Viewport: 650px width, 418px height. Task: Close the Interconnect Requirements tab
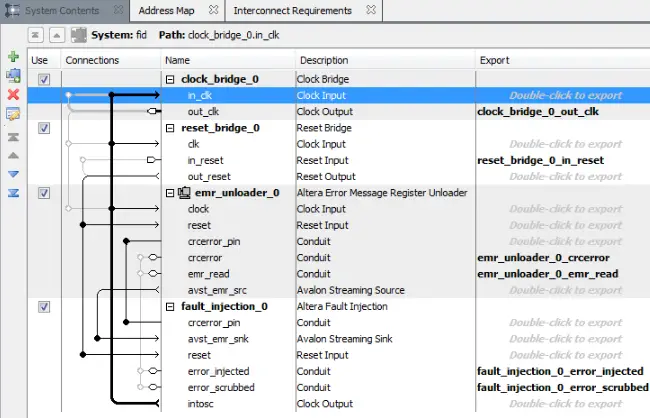(371, 10)
